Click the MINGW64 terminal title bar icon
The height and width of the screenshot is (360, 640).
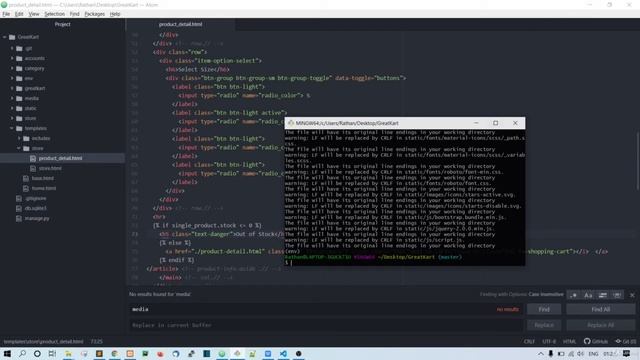pos(291,123)
